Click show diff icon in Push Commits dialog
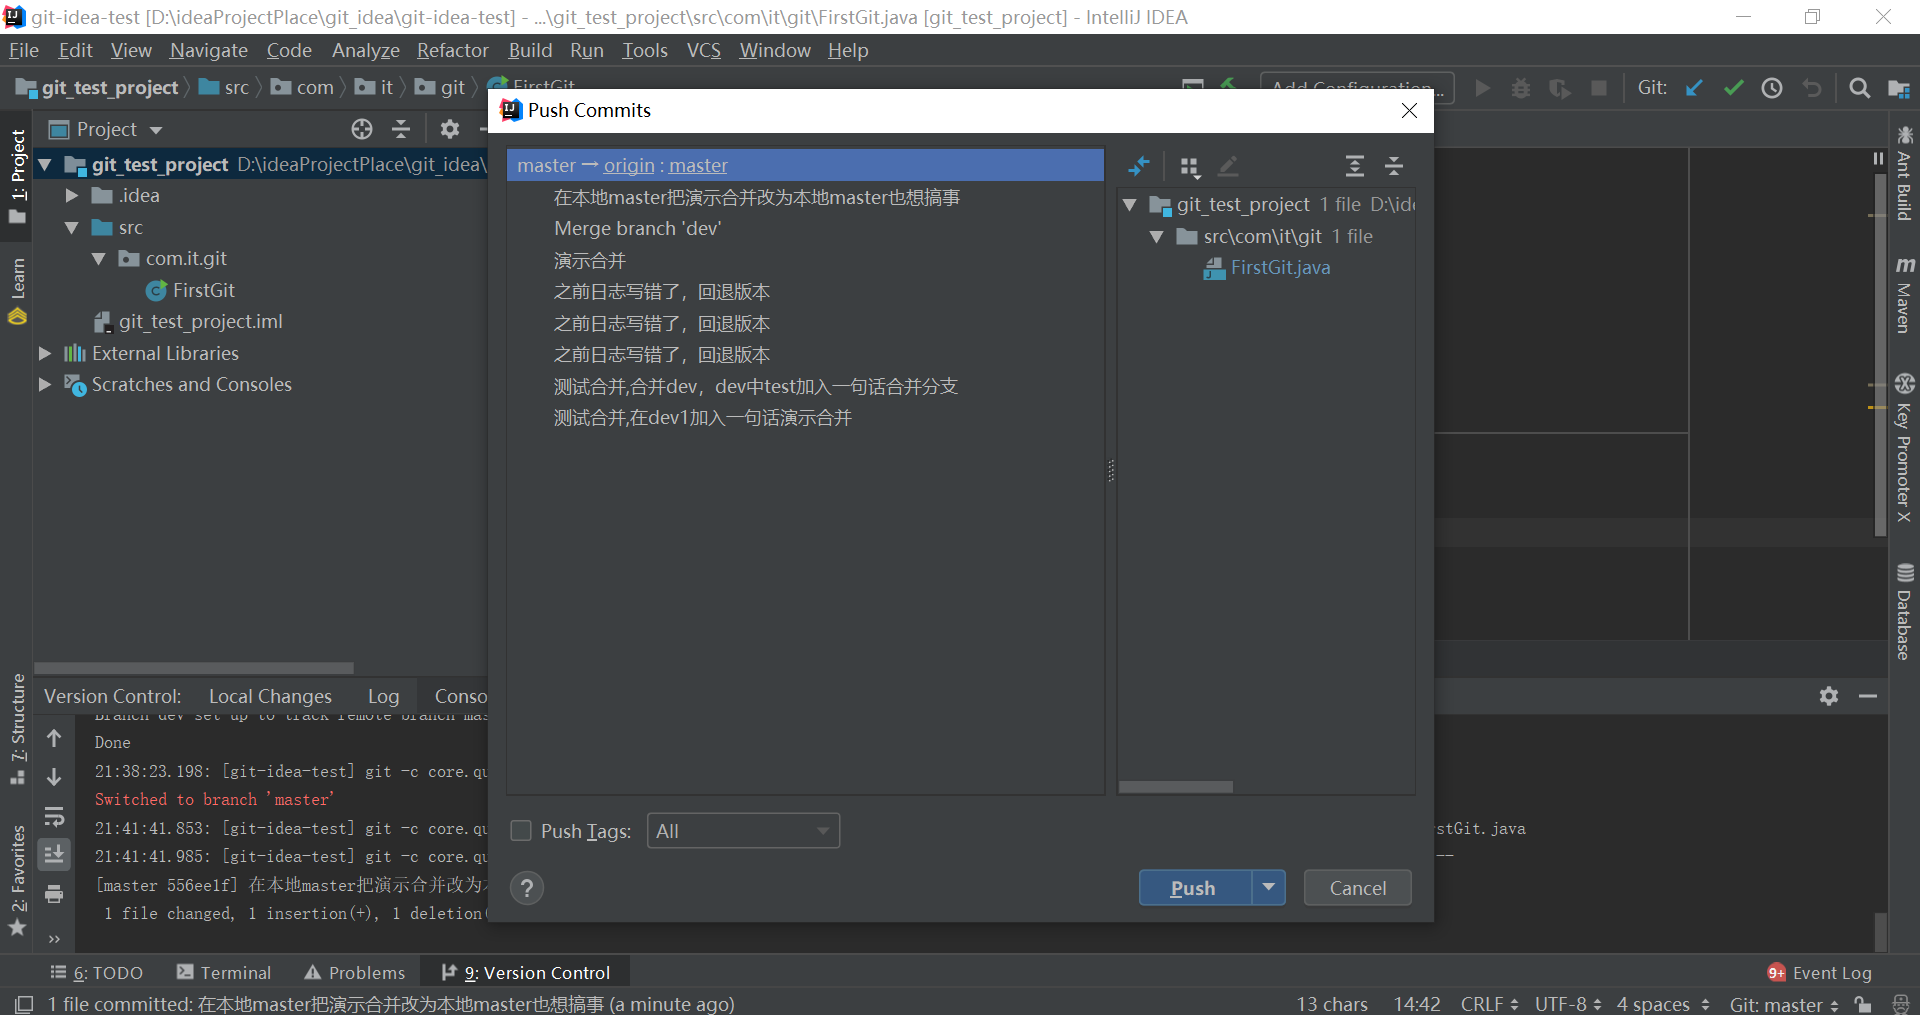Viewport: 1920px width, 1015px height. click(1139, 166)
